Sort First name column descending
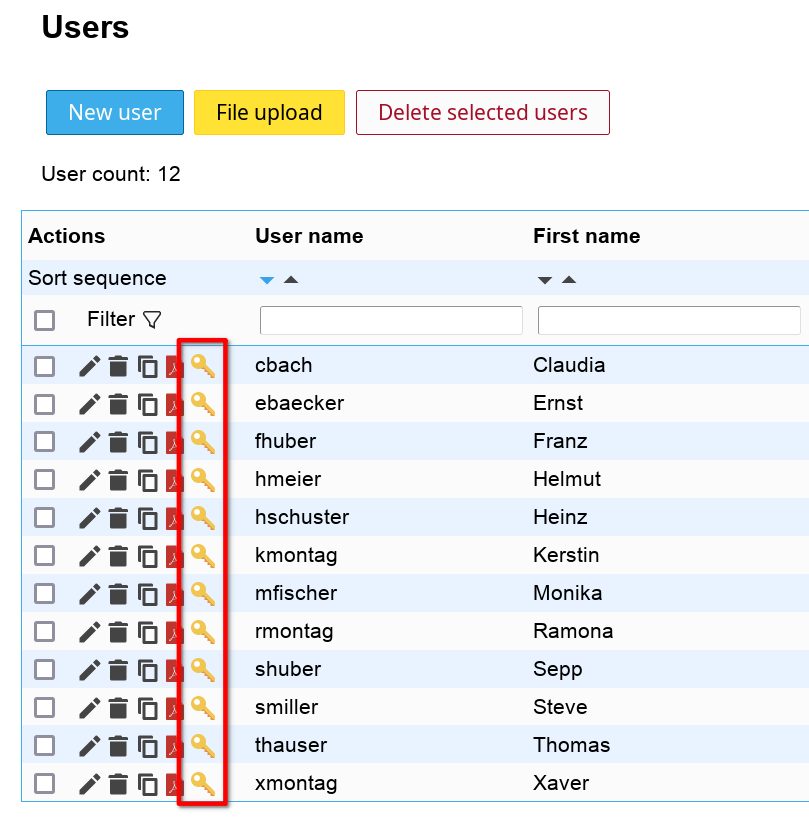Screen dimensions: 809x834 coord(545,280)
